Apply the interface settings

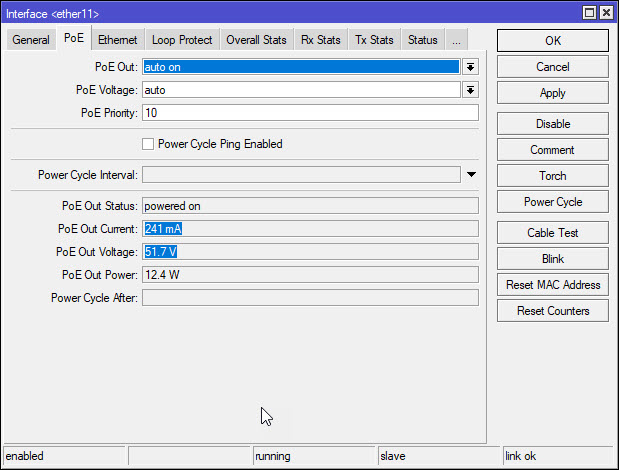click(x=553, y=93)
